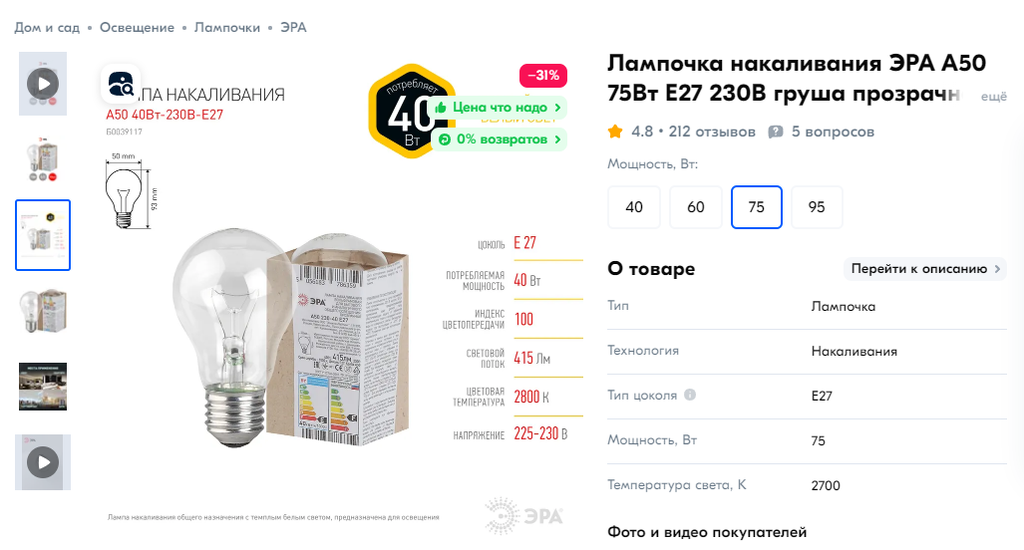1024x550 pixels.
Task: Show the interior application photo thumbnail
Action: [43, 387]
